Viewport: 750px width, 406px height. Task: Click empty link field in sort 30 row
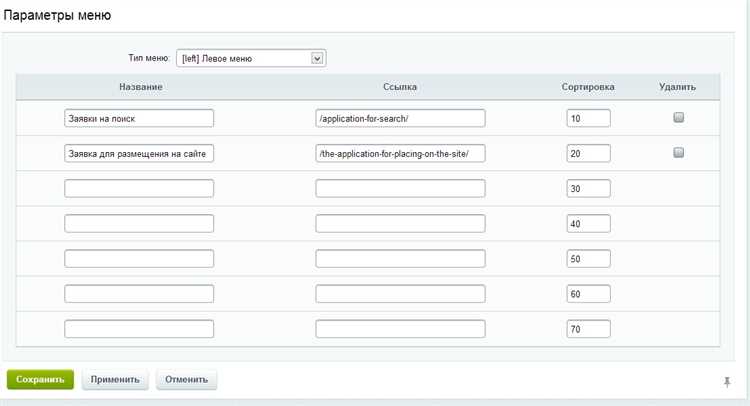click(x=400, y=188)
